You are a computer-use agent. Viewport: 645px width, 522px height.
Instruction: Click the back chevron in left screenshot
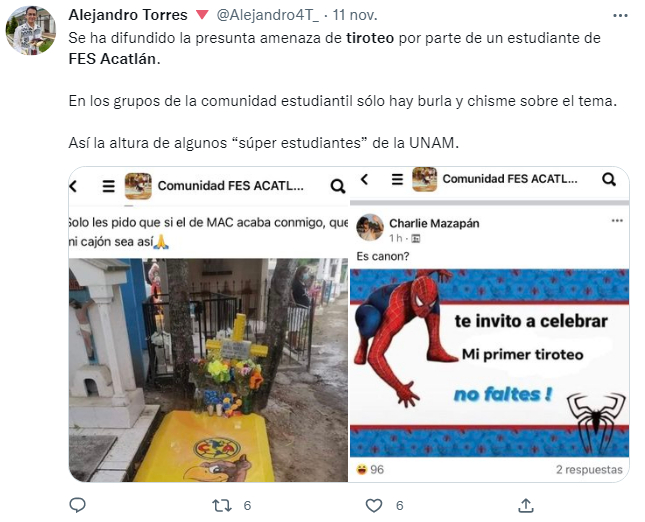73,186
